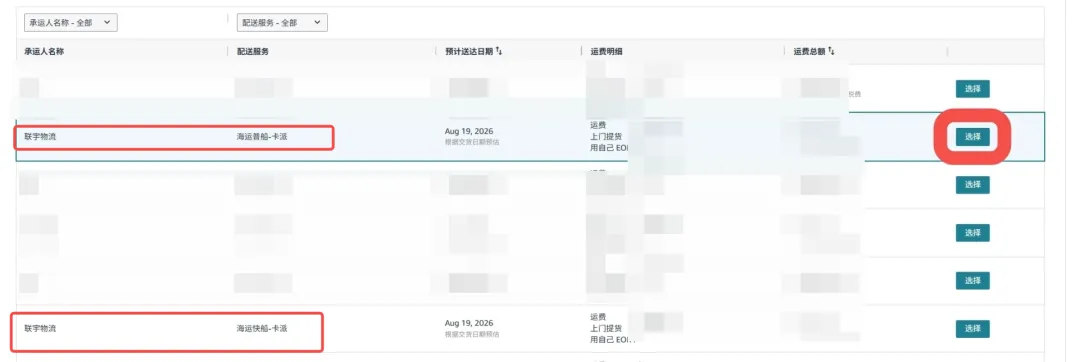Click the 承运人名称 column header
The height and width of the screenshot is (362, 1080).
click(x=44, y=52)
